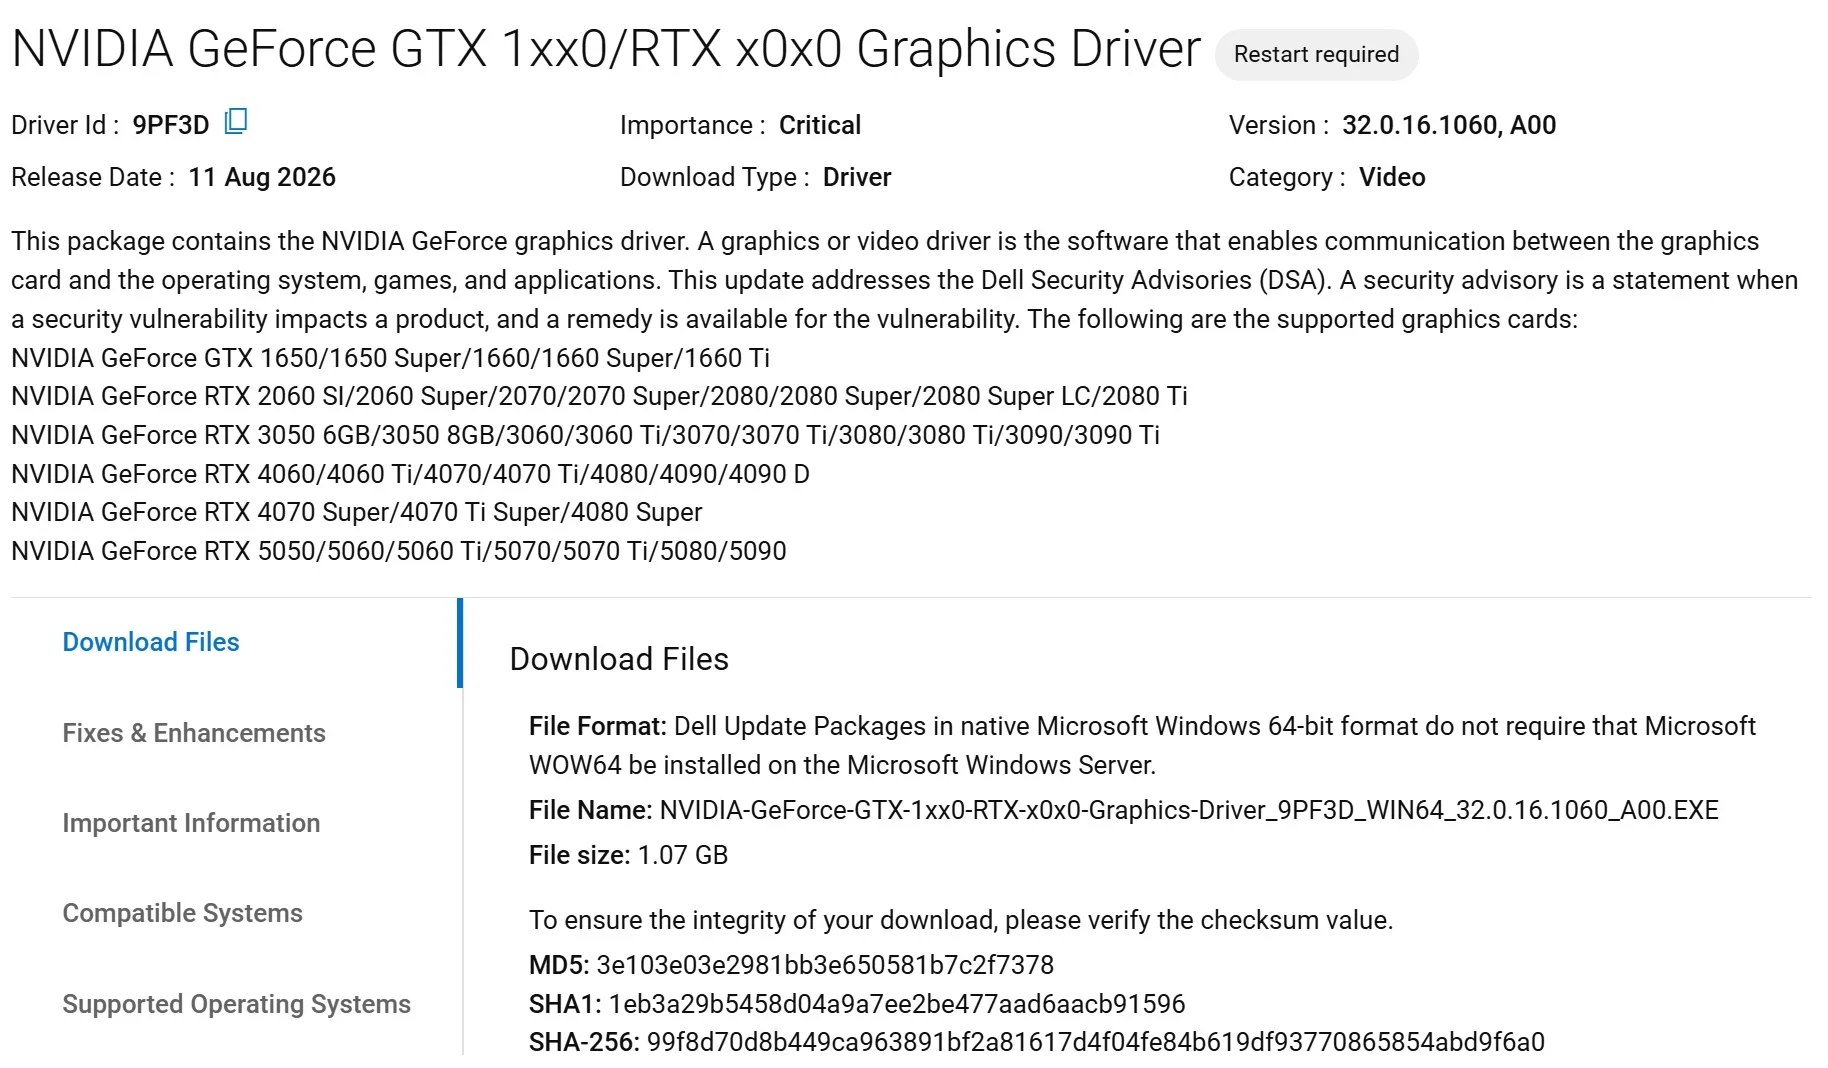Click the file size 1.07 GB
This screenshot has width=1828, height=1068.
(683, 855)
